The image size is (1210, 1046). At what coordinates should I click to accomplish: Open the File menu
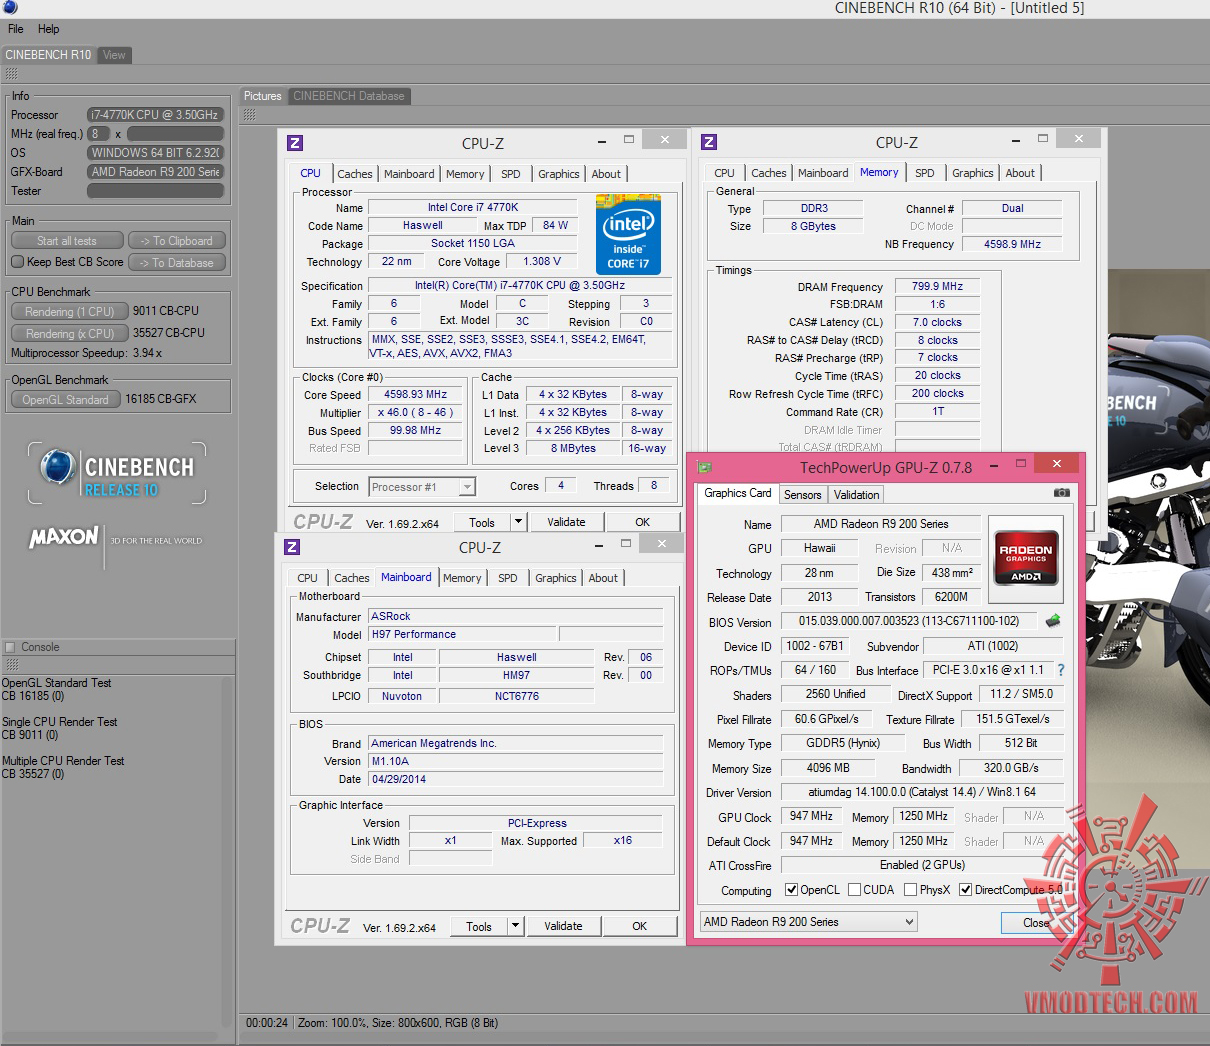pyautogui.click(x=16, y=29)
